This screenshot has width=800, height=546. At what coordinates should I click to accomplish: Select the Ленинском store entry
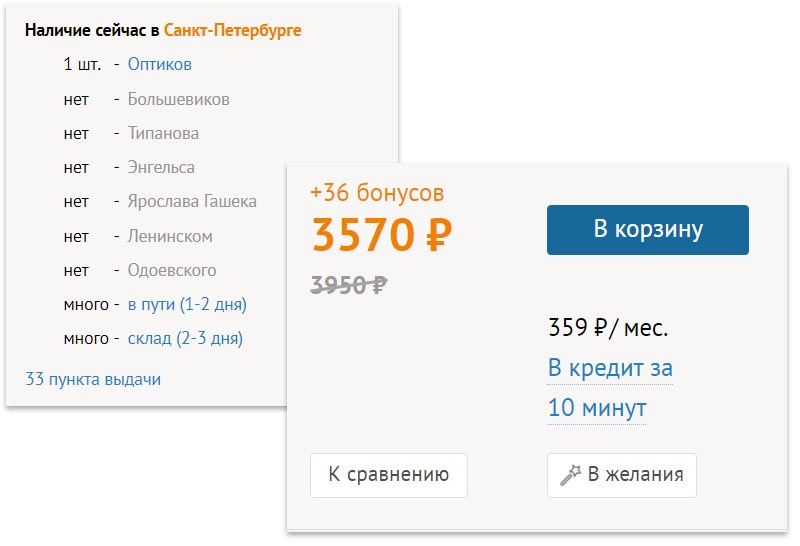pos(170,236)
